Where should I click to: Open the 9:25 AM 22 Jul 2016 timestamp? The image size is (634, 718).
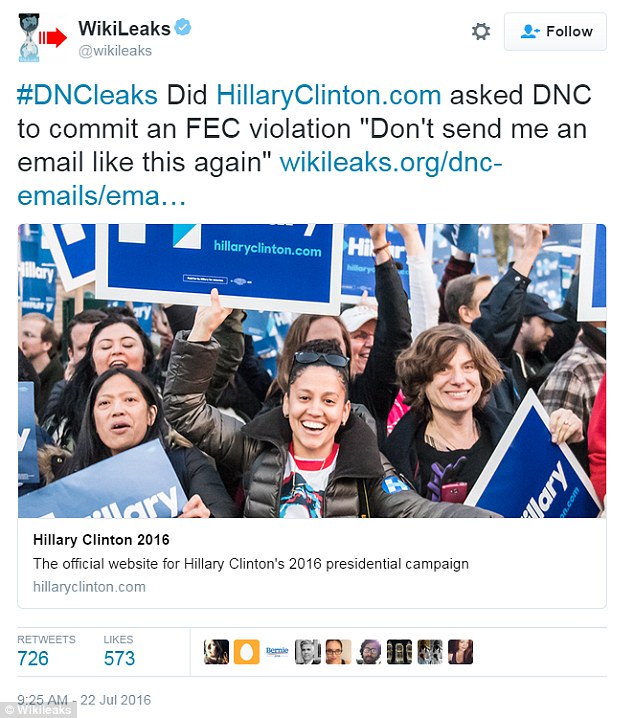click(x=84, y=700)
